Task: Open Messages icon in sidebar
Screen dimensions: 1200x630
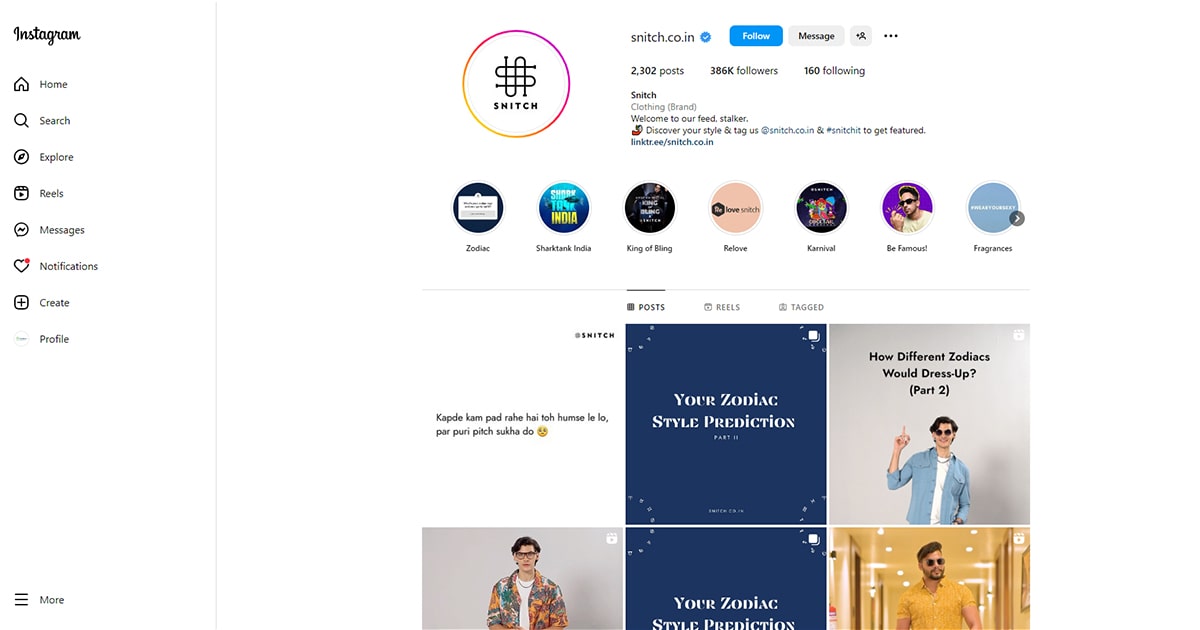Action: (x=21, y=230)
